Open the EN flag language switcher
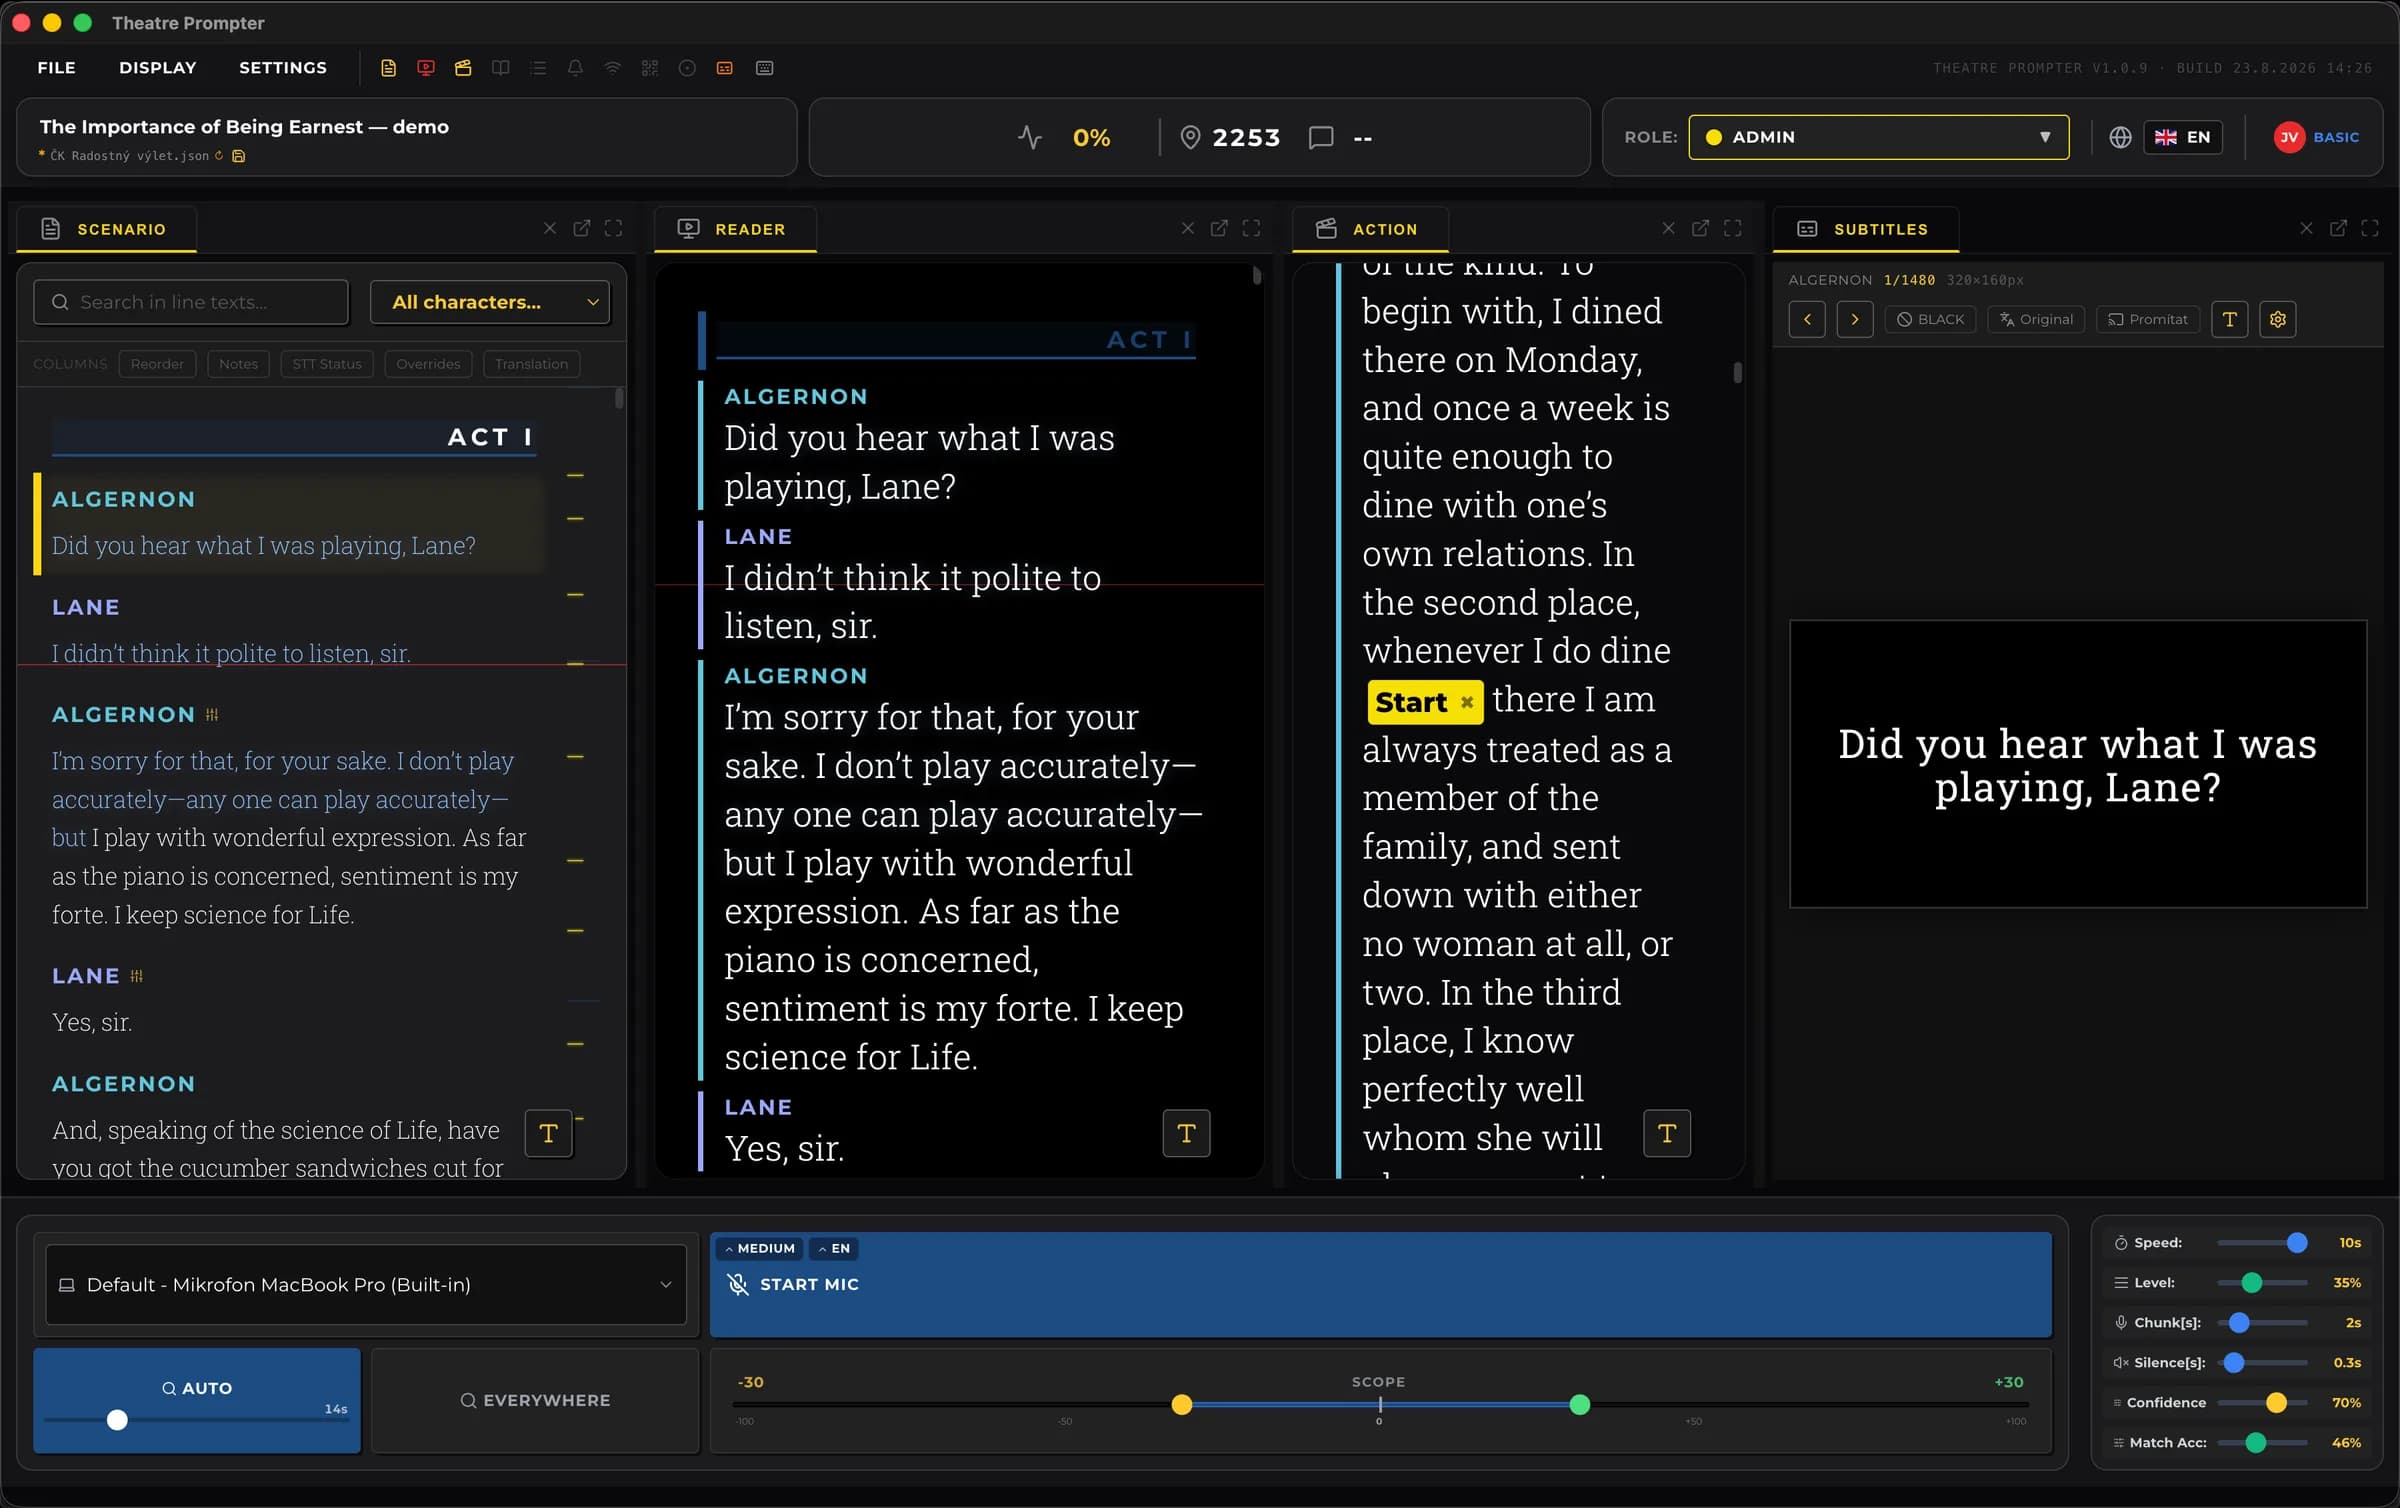The height and width of the screenshot is (1508, 2400). click(2183, 137)
